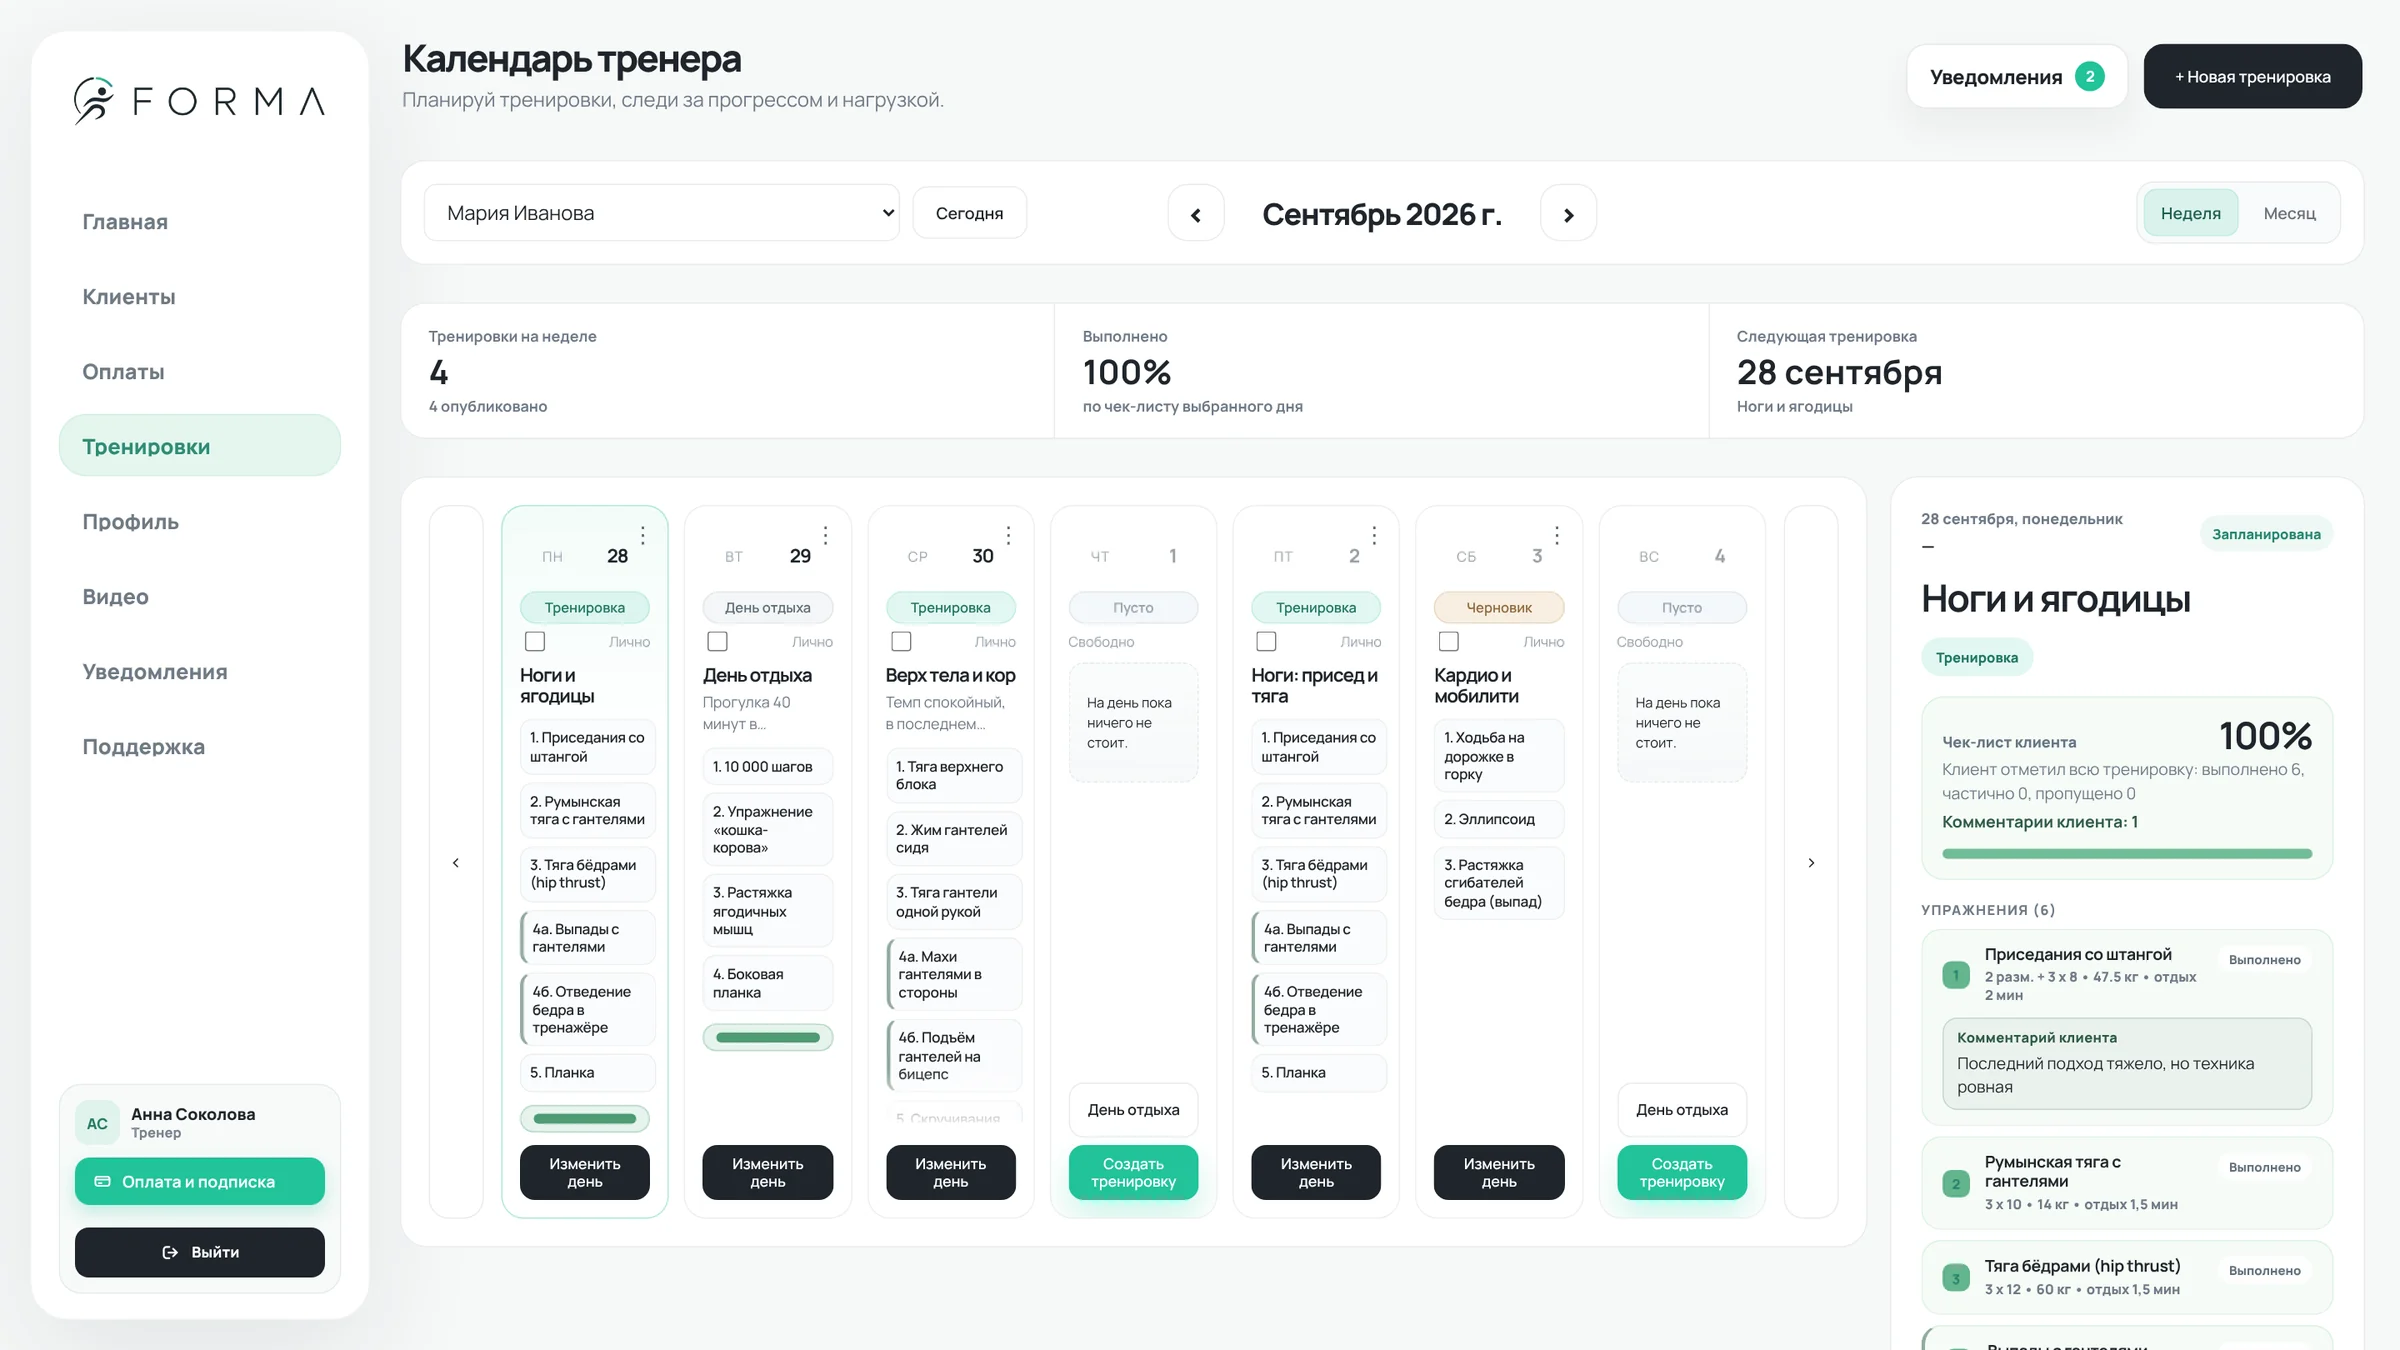Toggle Лично checkbox for Tuesday 29
Viewport: 2400px width, 1350px height.
click(717, 641)
